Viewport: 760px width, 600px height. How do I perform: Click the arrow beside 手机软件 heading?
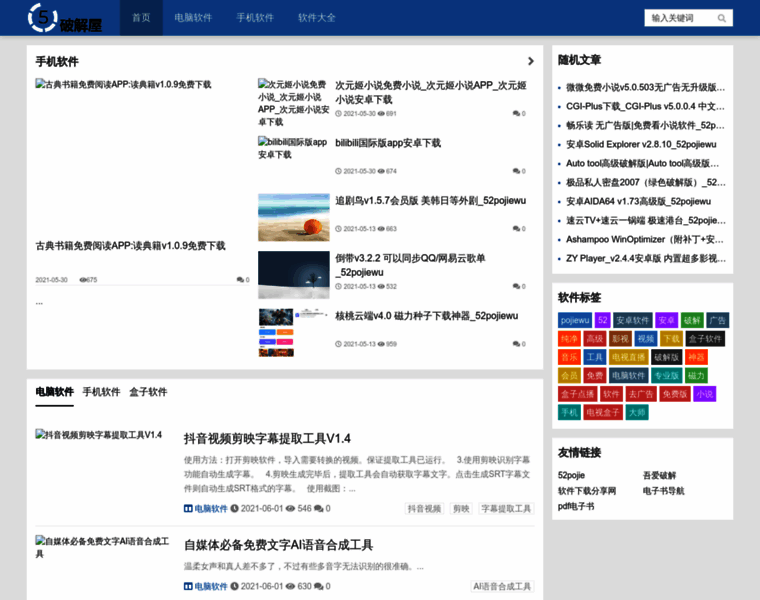coord(531,61)
